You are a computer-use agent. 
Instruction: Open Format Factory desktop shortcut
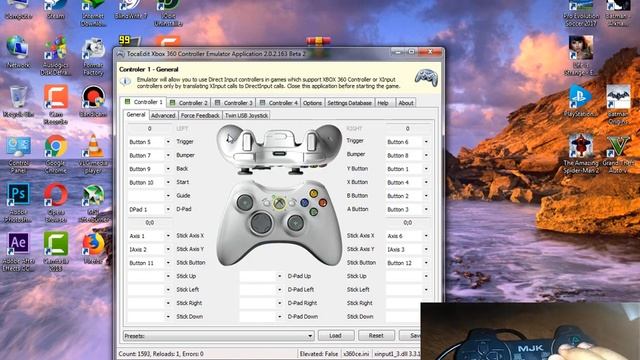point(93,56)
